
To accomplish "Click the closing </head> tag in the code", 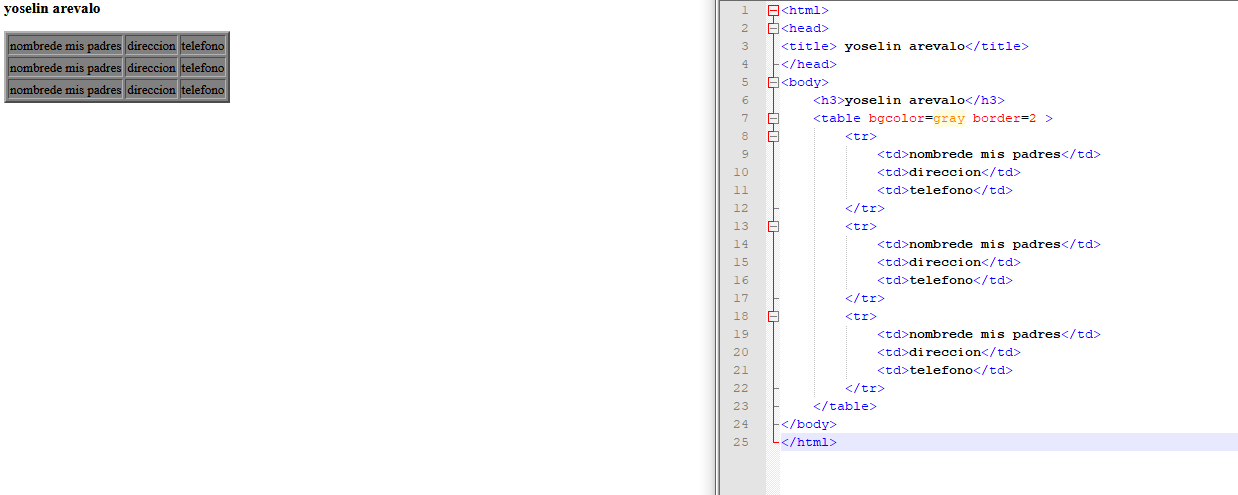I will click(809, 64).
